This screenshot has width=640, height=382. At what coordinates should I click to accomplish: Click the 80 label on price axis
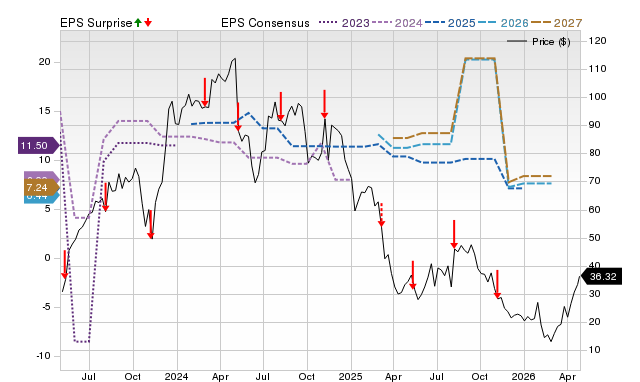595,153
